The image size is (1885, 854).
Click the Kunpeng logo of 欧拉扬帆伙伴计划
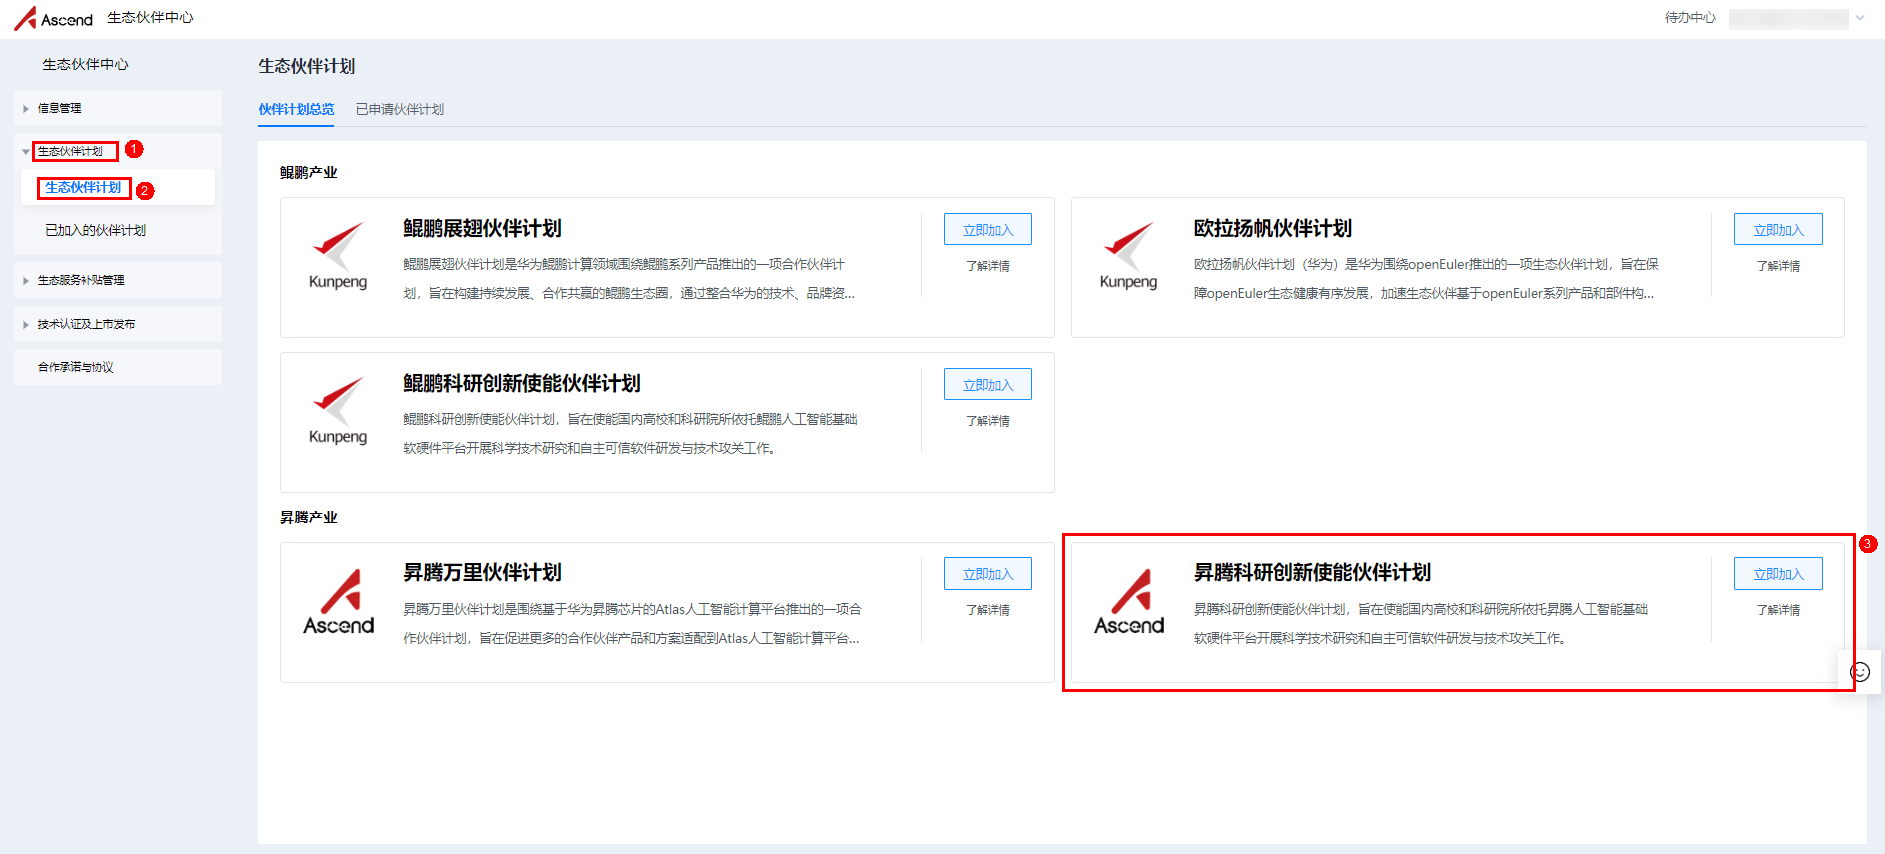[x=1128, y=256]
